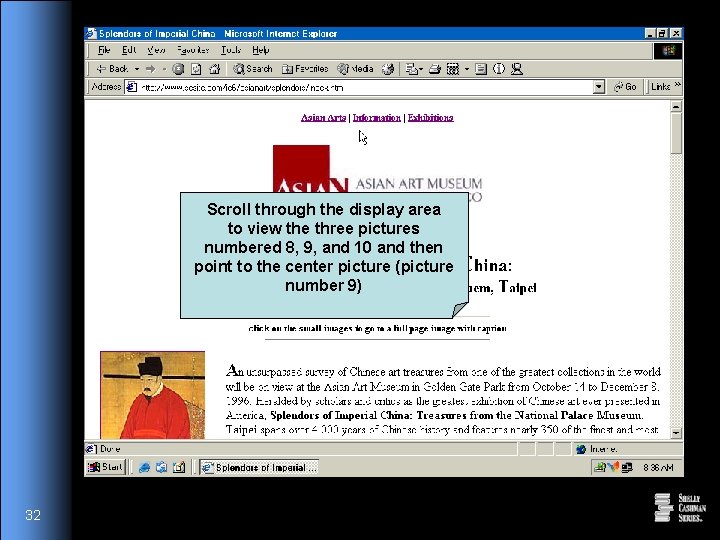
Task: Open the Mail toolbar button
Action: (414, 69)
